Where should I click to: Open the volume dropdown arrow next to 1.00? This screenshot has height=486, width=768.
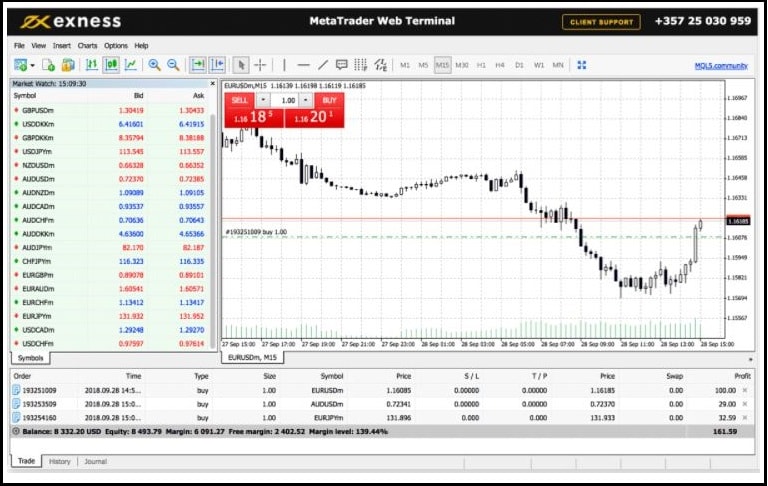coord(304,100)
